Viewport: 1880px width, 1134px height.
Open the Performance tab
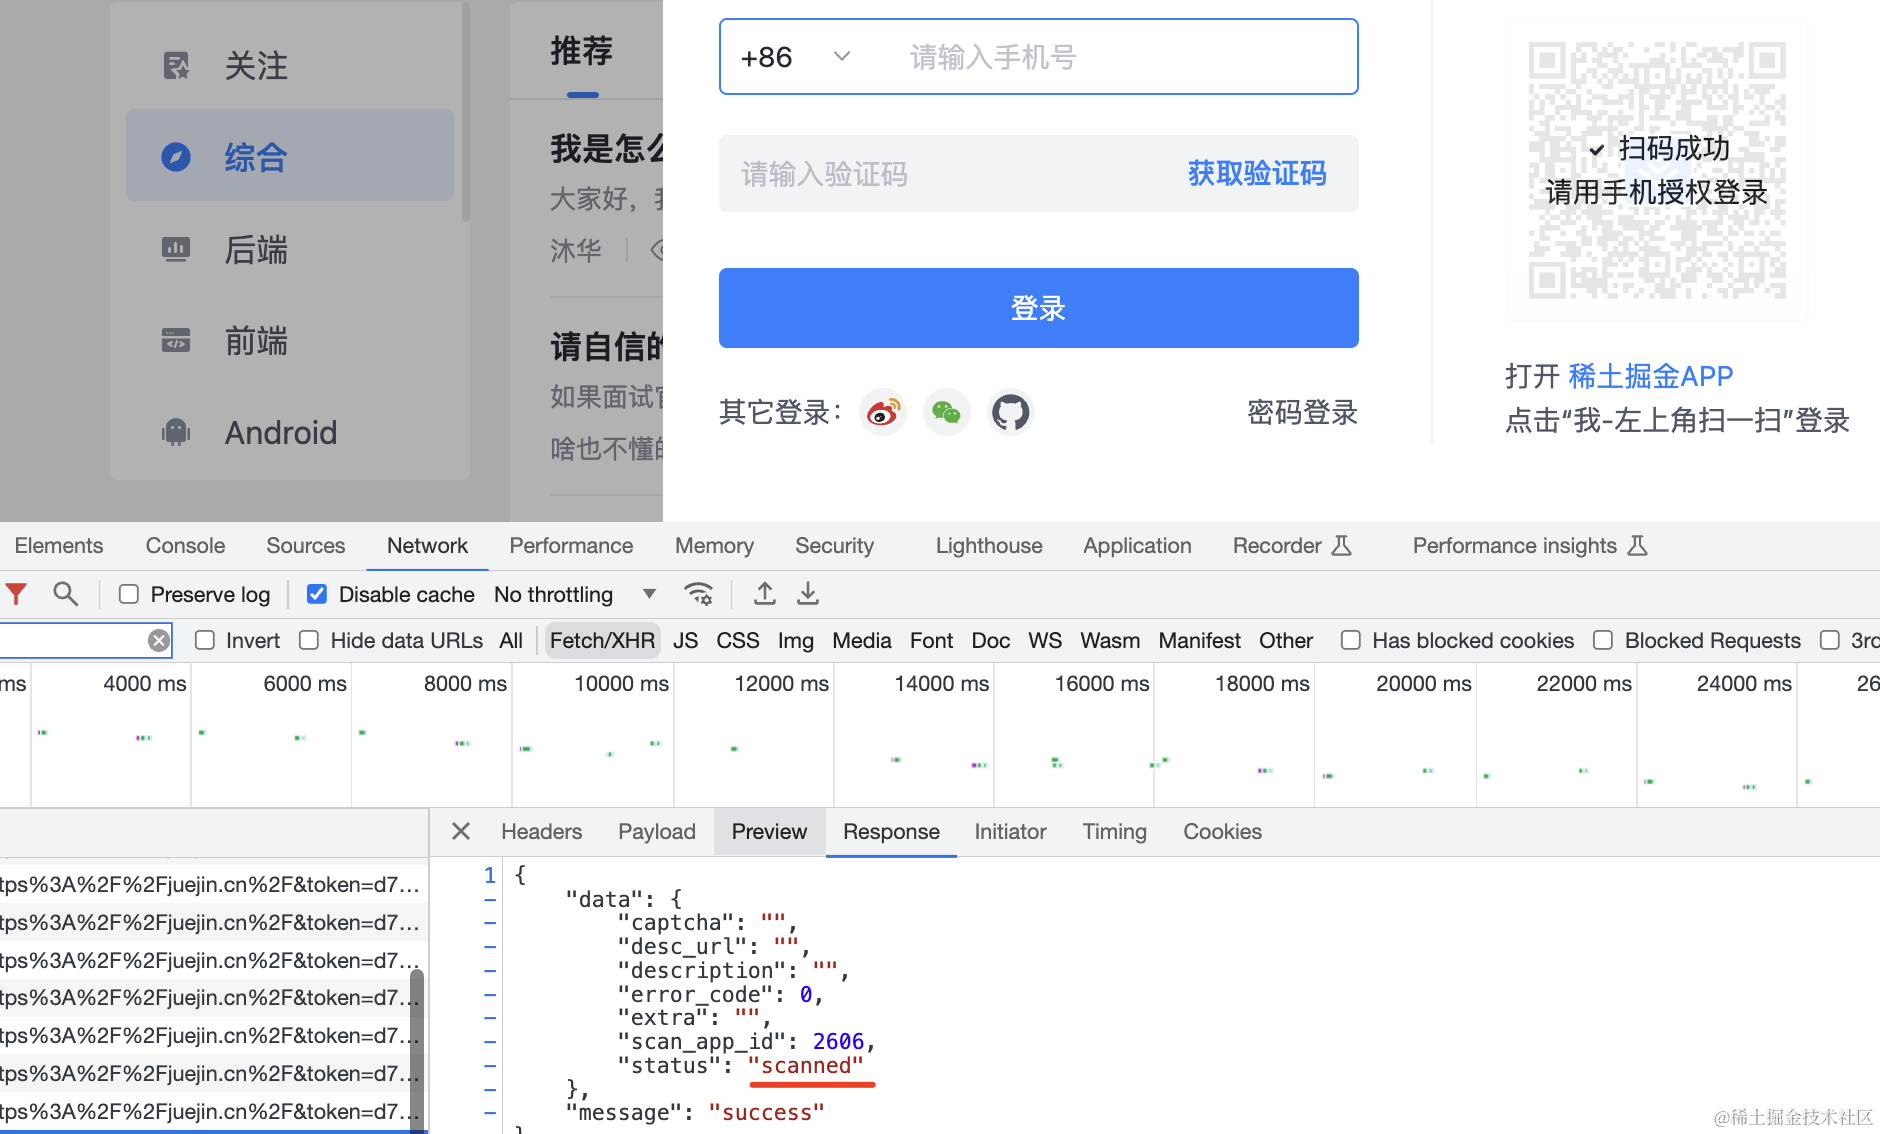pos(571,545)
